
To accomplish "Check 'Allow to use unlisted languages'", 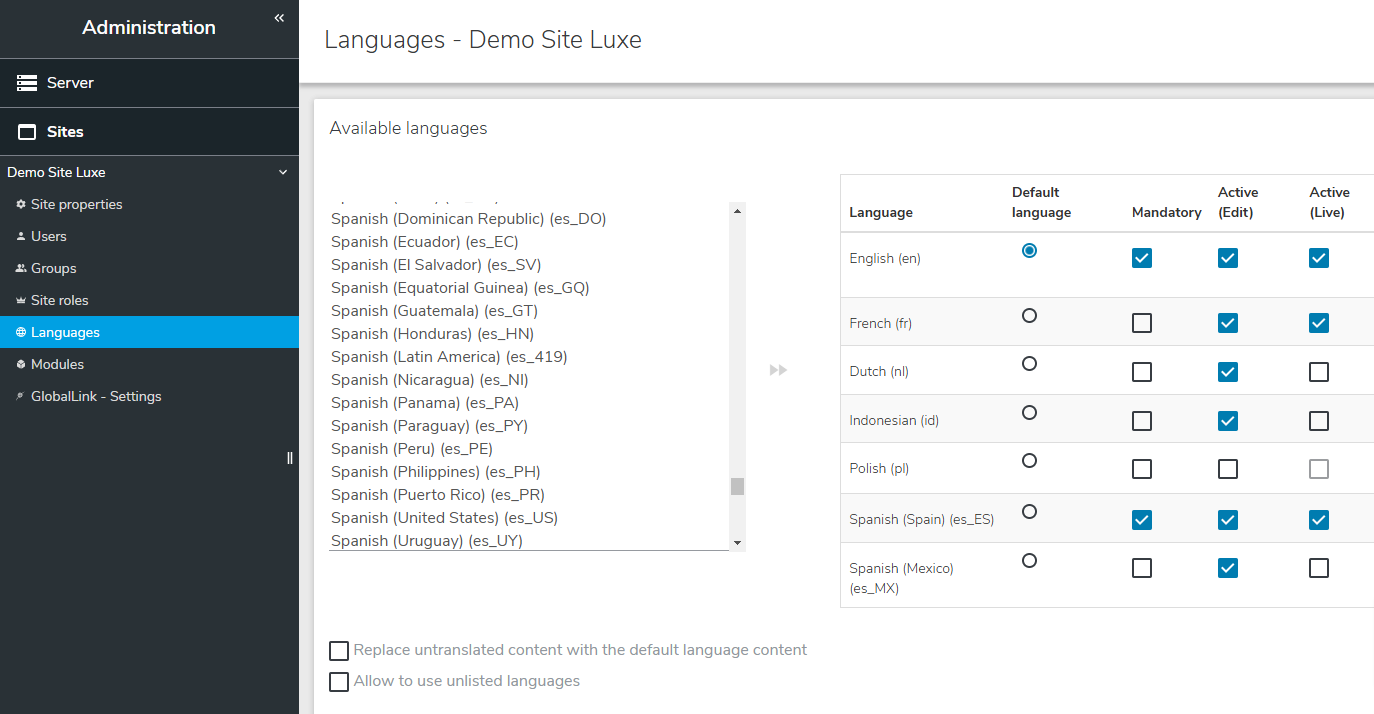I will [338, 681].
